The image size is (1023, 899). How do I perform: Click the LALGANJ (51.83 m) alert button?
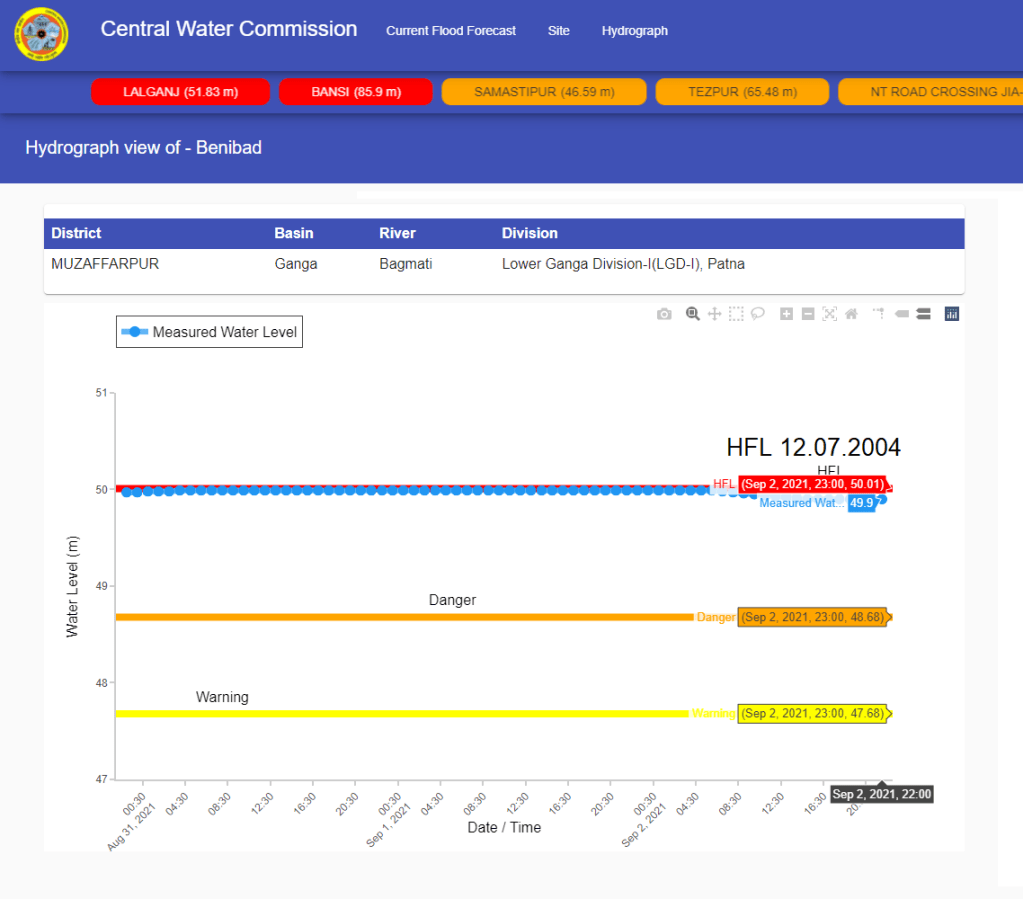click(181, 92)
